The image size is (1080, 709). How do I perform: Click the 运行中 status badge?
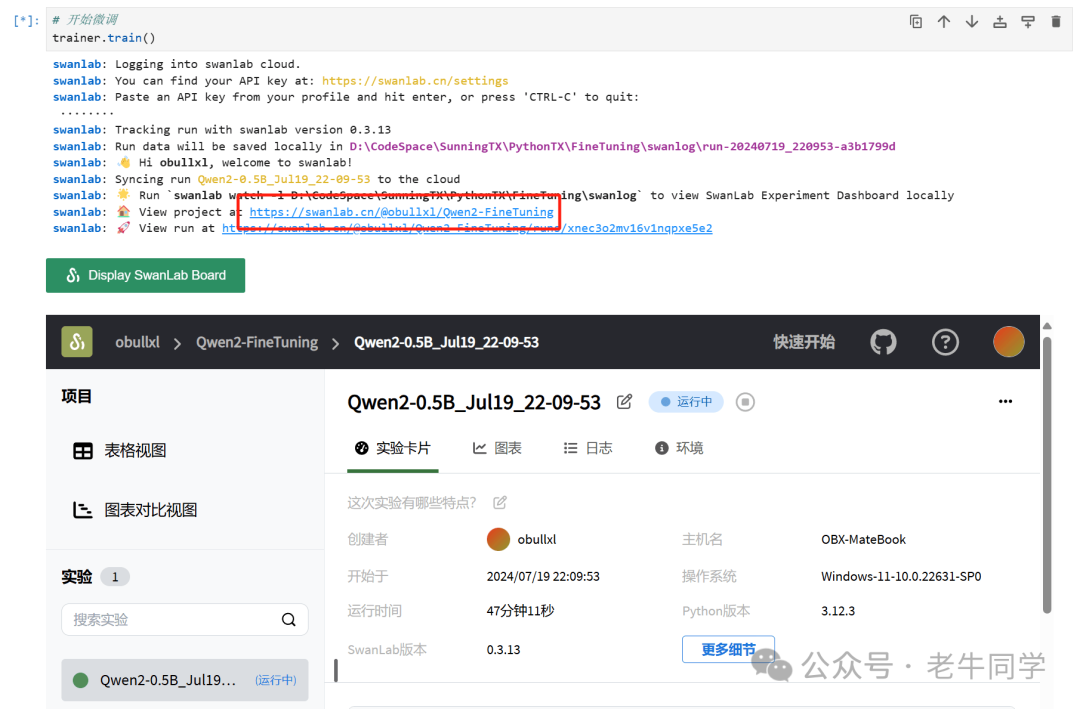[x=686, y=402]
